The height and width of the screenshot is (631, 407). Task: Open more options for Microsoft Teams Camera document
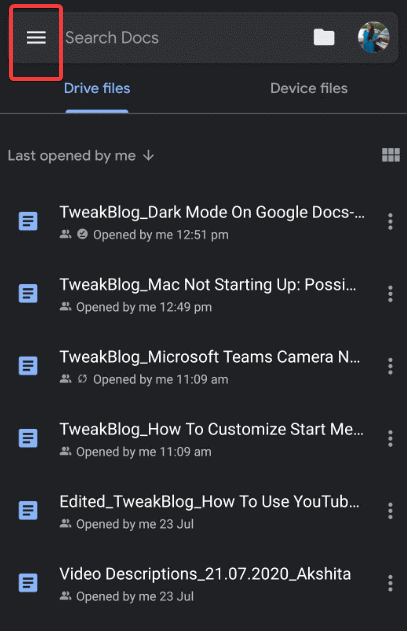[390, 366]
